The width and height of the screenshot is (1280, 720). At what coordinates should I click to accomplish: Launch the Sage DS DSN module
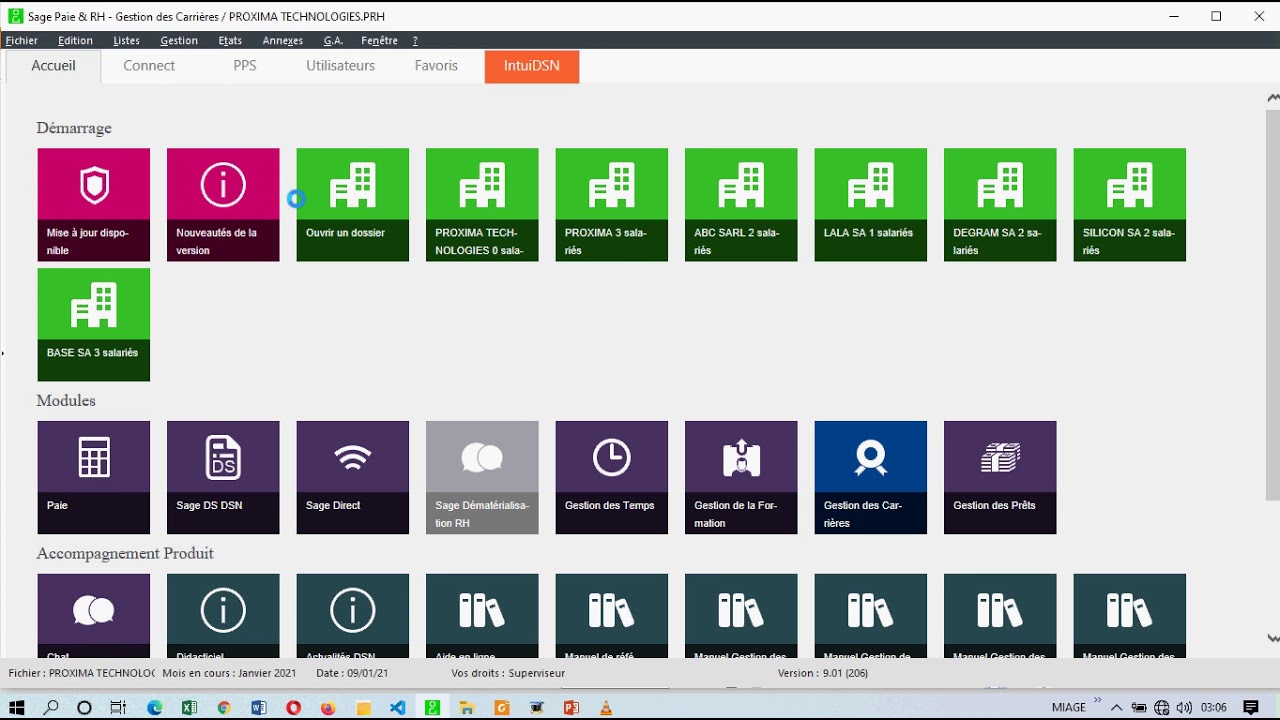(x=223, y=478)
